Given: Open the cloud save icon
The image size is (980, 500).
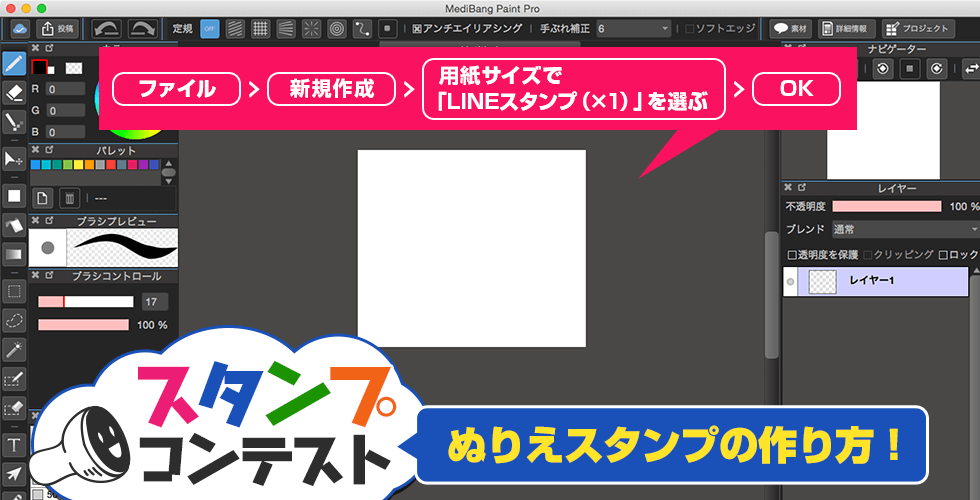Looking at the screenshot, I should 21,29.
